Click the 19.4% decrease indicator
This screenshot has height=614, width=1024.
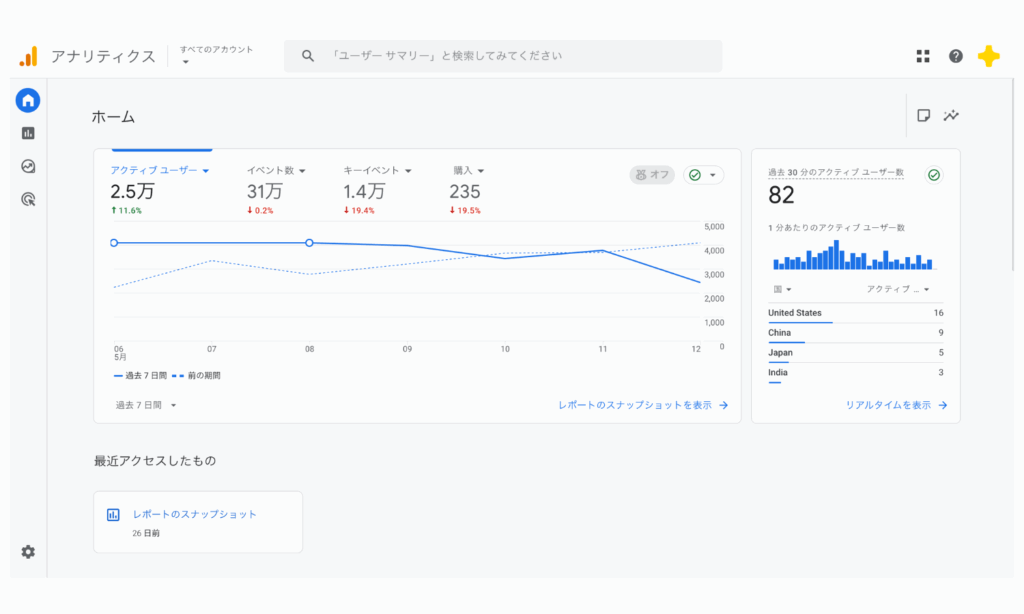point(359,211)
